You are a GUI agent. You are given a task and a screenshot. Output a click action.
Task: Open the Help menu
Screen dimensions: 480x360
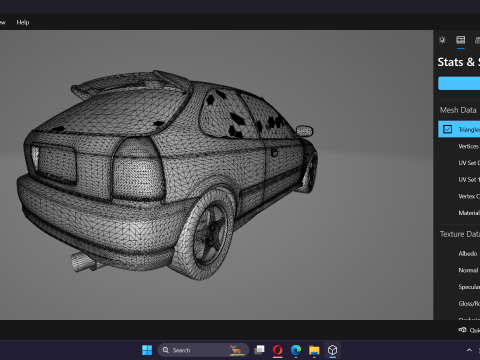coord(23,22)
